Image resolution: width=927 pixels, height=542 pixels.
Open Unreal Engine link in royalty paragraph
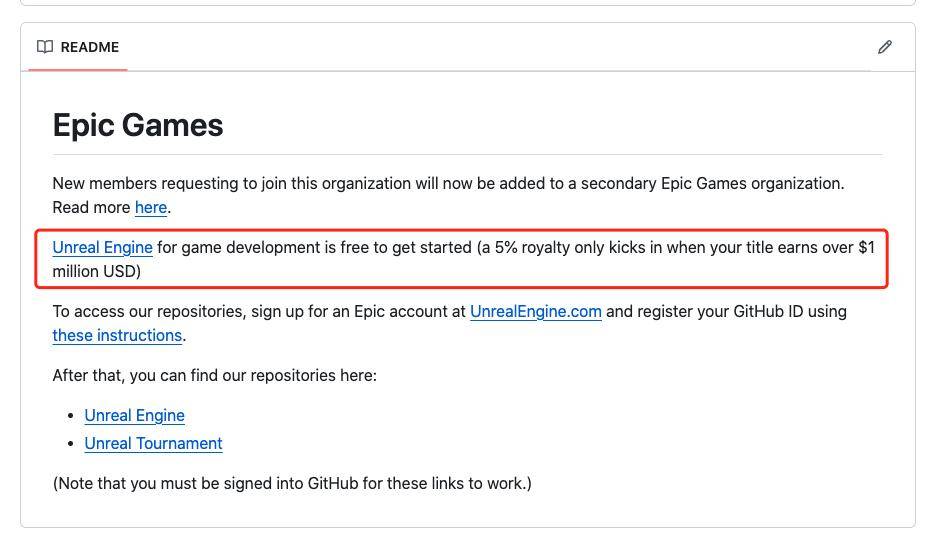click(x=102, y=248)
